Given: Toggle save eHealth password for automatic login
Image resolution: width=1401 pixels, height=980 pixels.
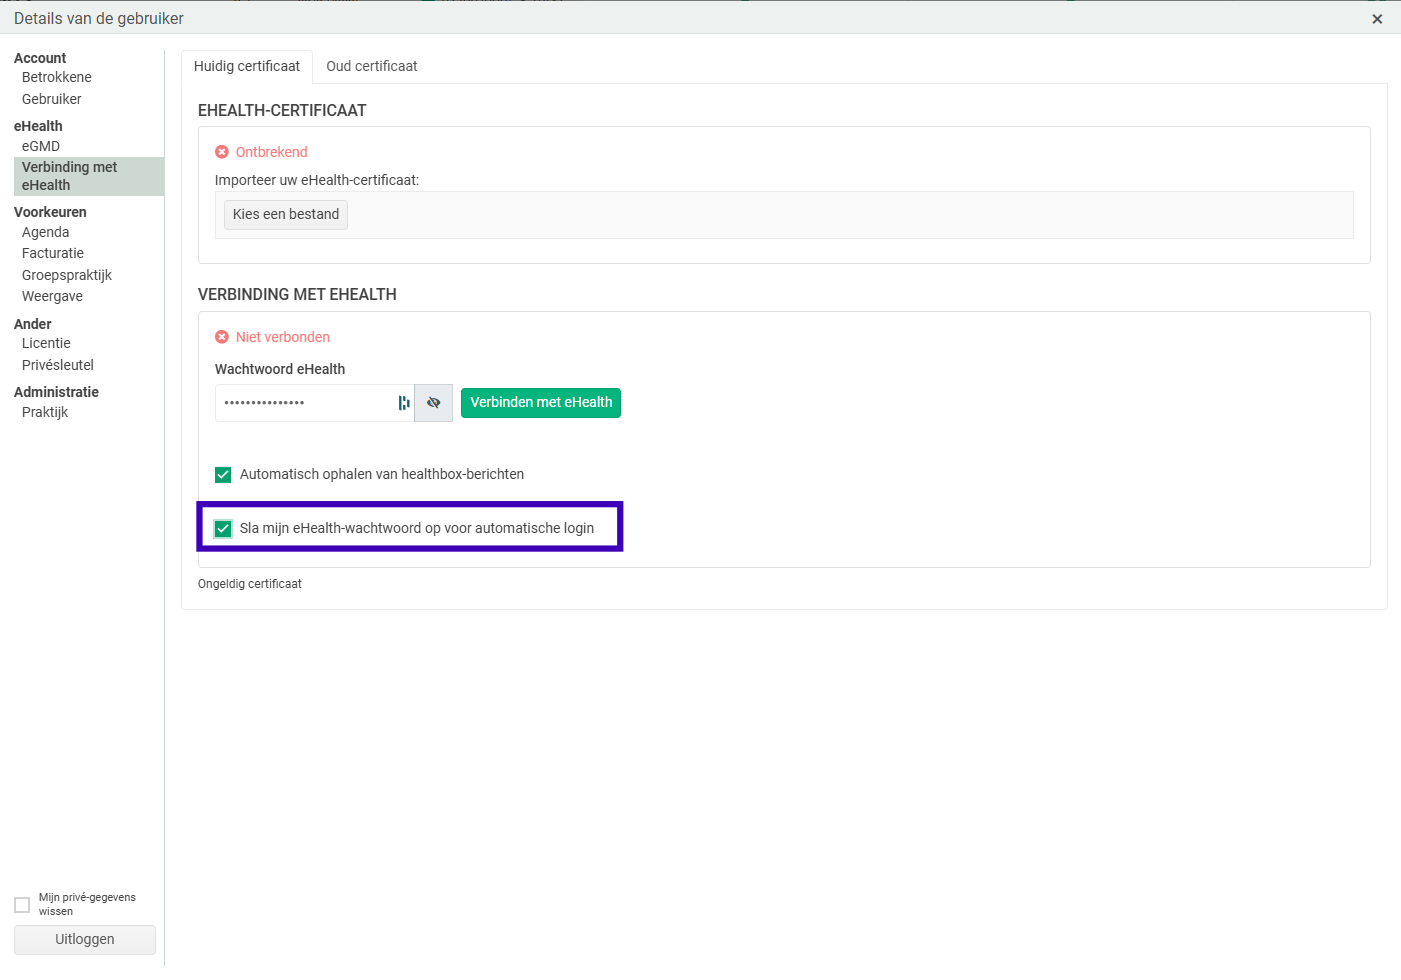Looking at the screenshot, I should (223, 529).
